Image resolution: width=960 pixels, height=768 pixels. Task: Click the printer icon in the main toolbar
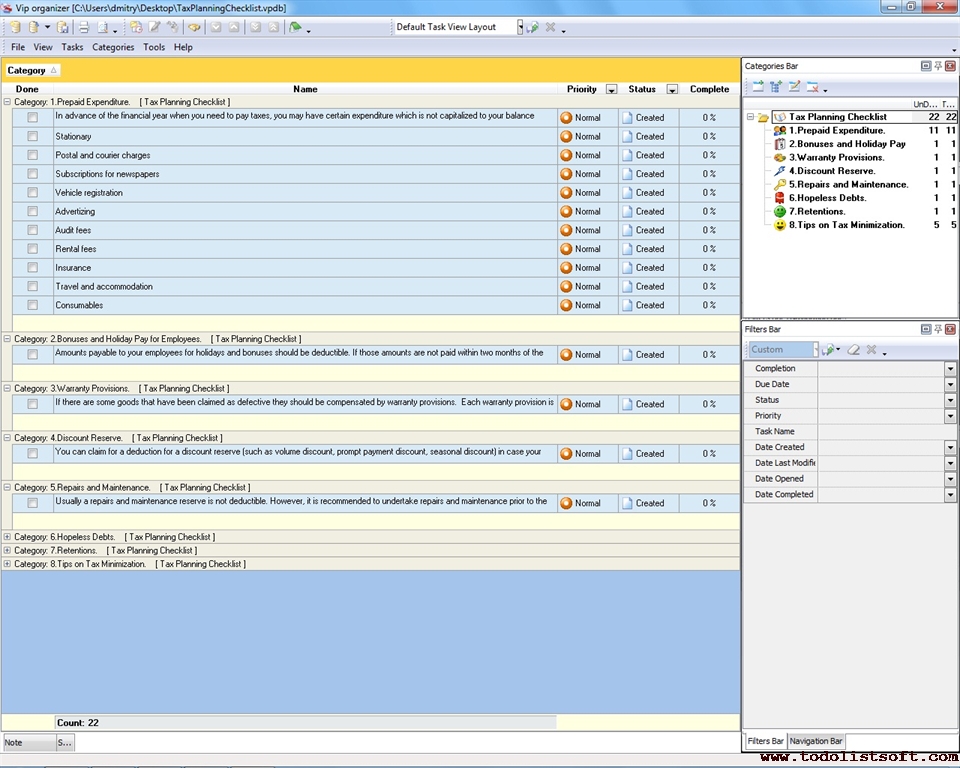tap(84, 27)
